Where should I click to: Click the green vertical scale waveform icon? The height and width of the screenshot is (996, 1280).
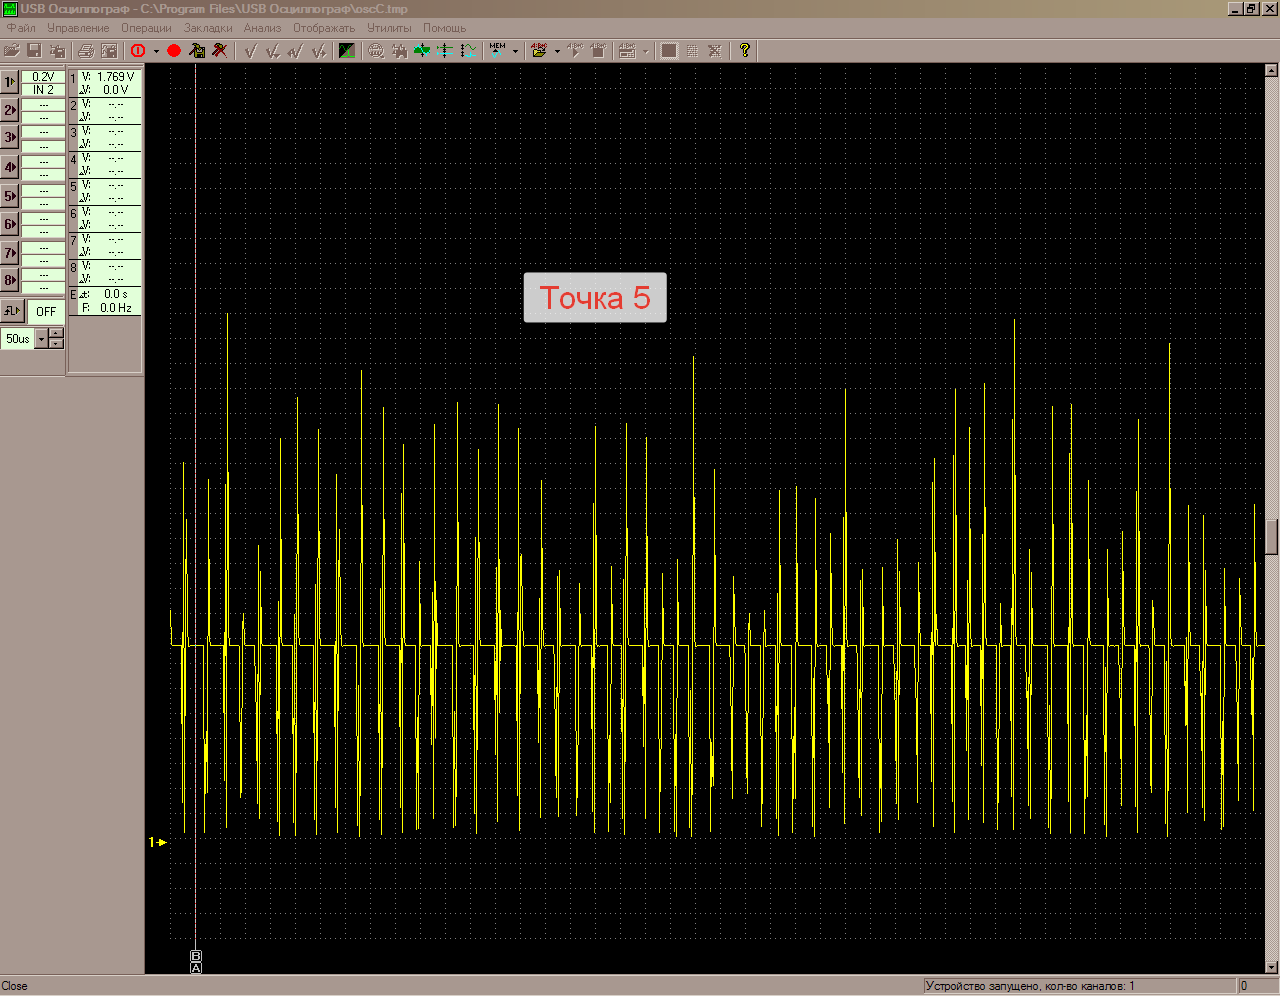[x=422, y=50]
